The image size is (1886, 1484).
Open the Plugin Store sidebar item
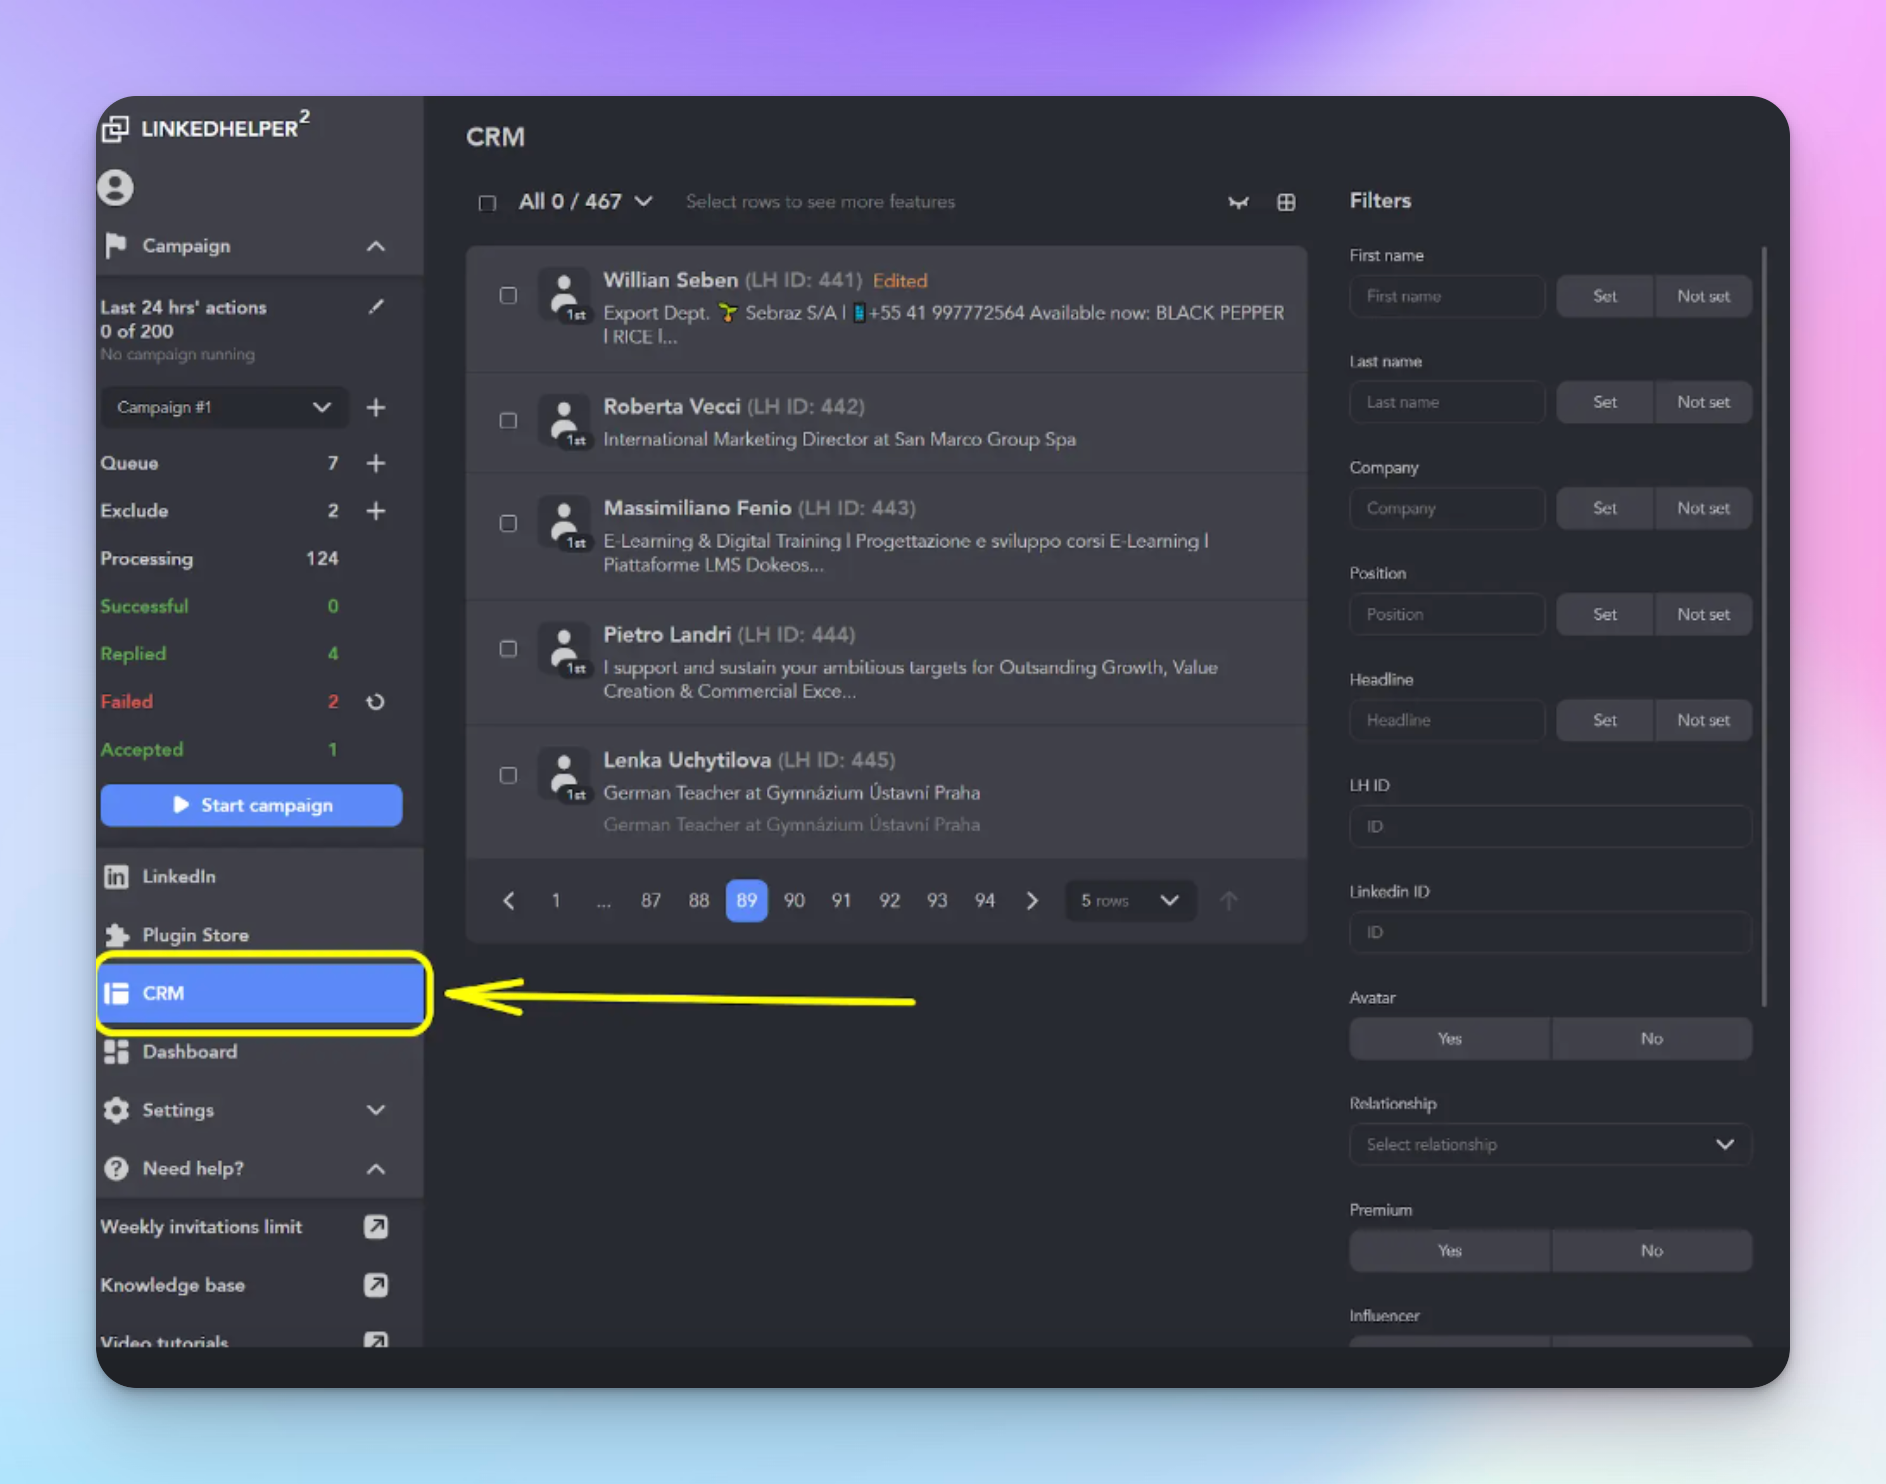(x=260, y=935)
